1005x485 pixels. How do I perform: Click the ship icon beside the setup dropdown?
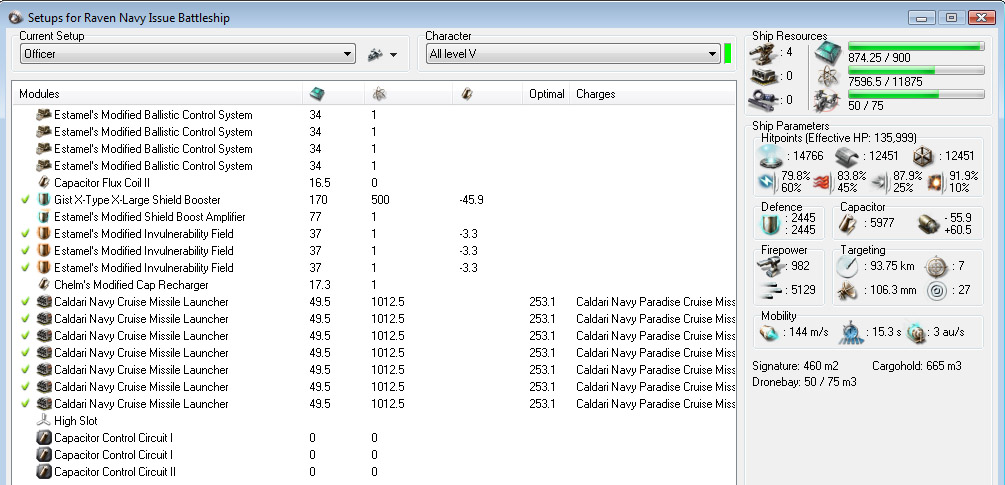click(375, 55)
